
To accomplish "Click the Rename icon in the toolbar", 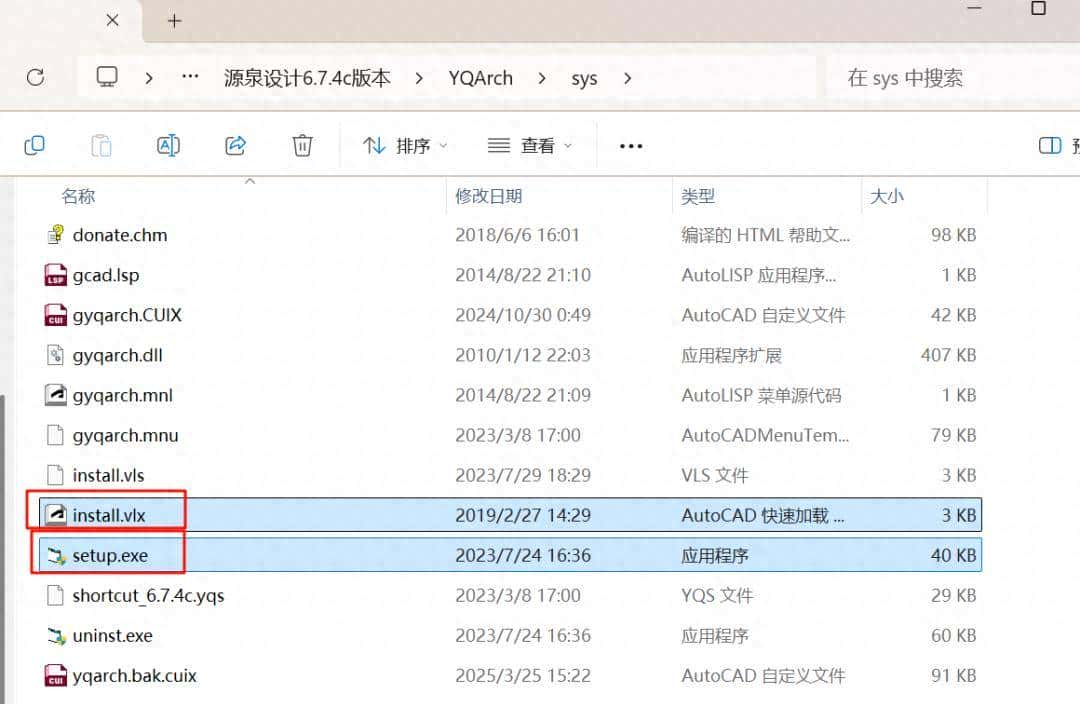I will [x=168, y=145].
